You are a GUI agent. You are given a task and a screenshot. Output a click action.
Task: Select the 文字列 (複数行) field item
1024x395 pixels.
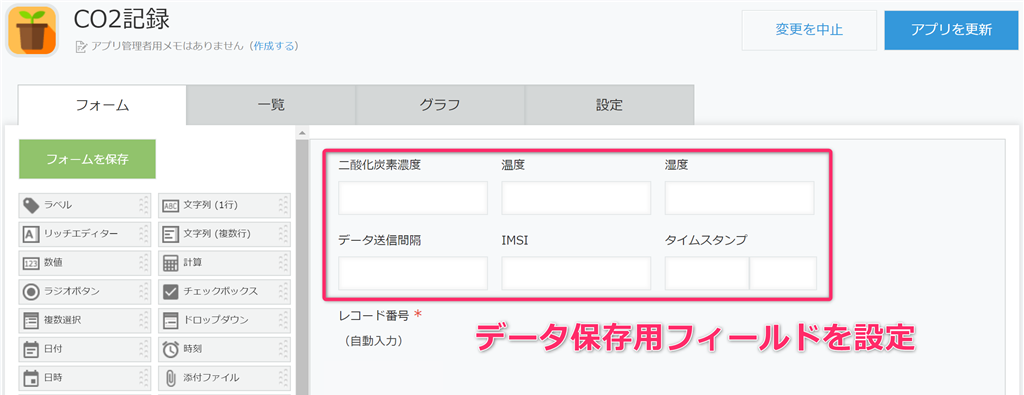point(225,234)
